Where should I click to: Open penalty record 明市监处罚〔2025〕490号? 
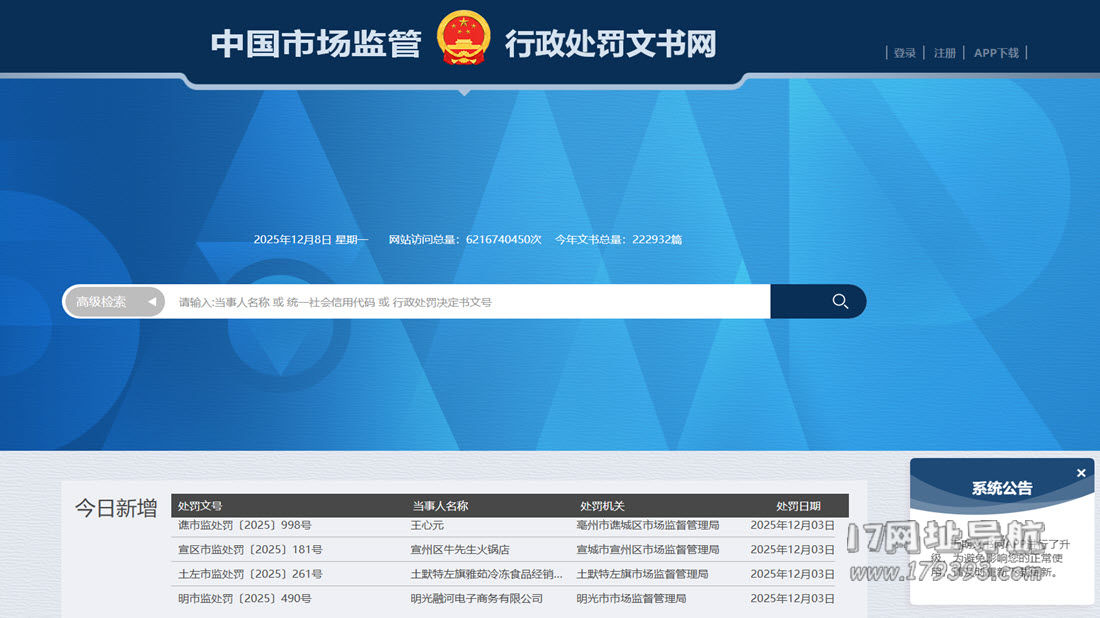pyautogui.click(x=245, y=598)
